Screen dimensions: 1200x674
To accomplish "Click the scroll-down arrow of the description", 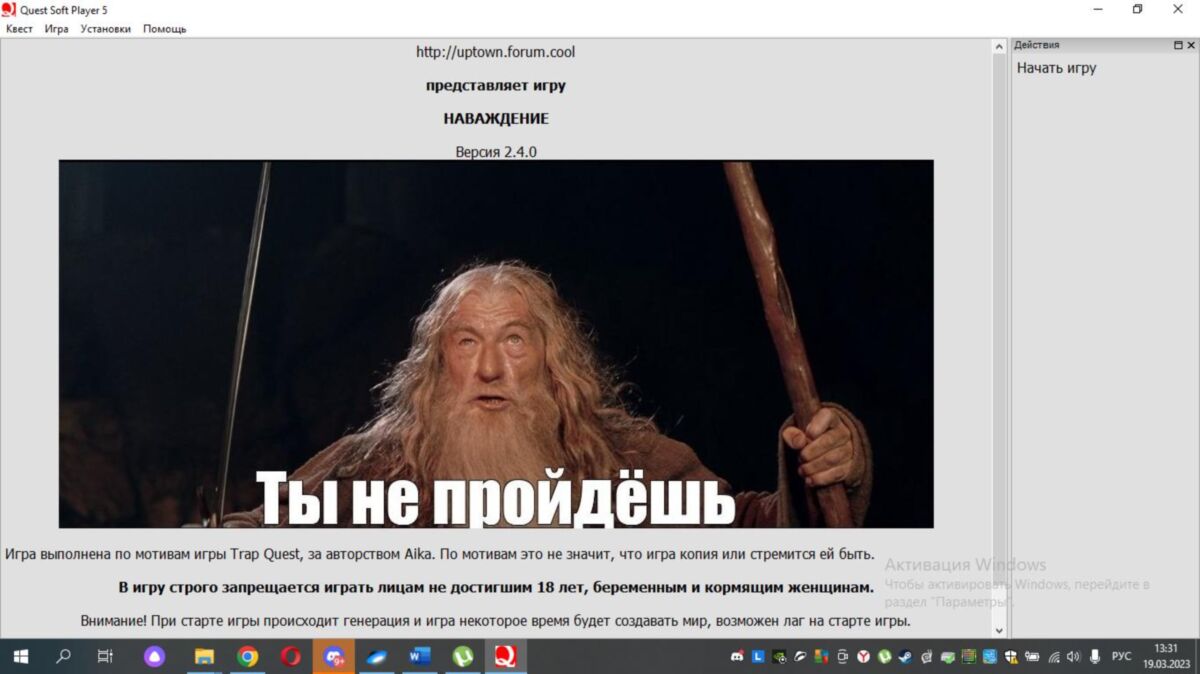I will [999, 630].
